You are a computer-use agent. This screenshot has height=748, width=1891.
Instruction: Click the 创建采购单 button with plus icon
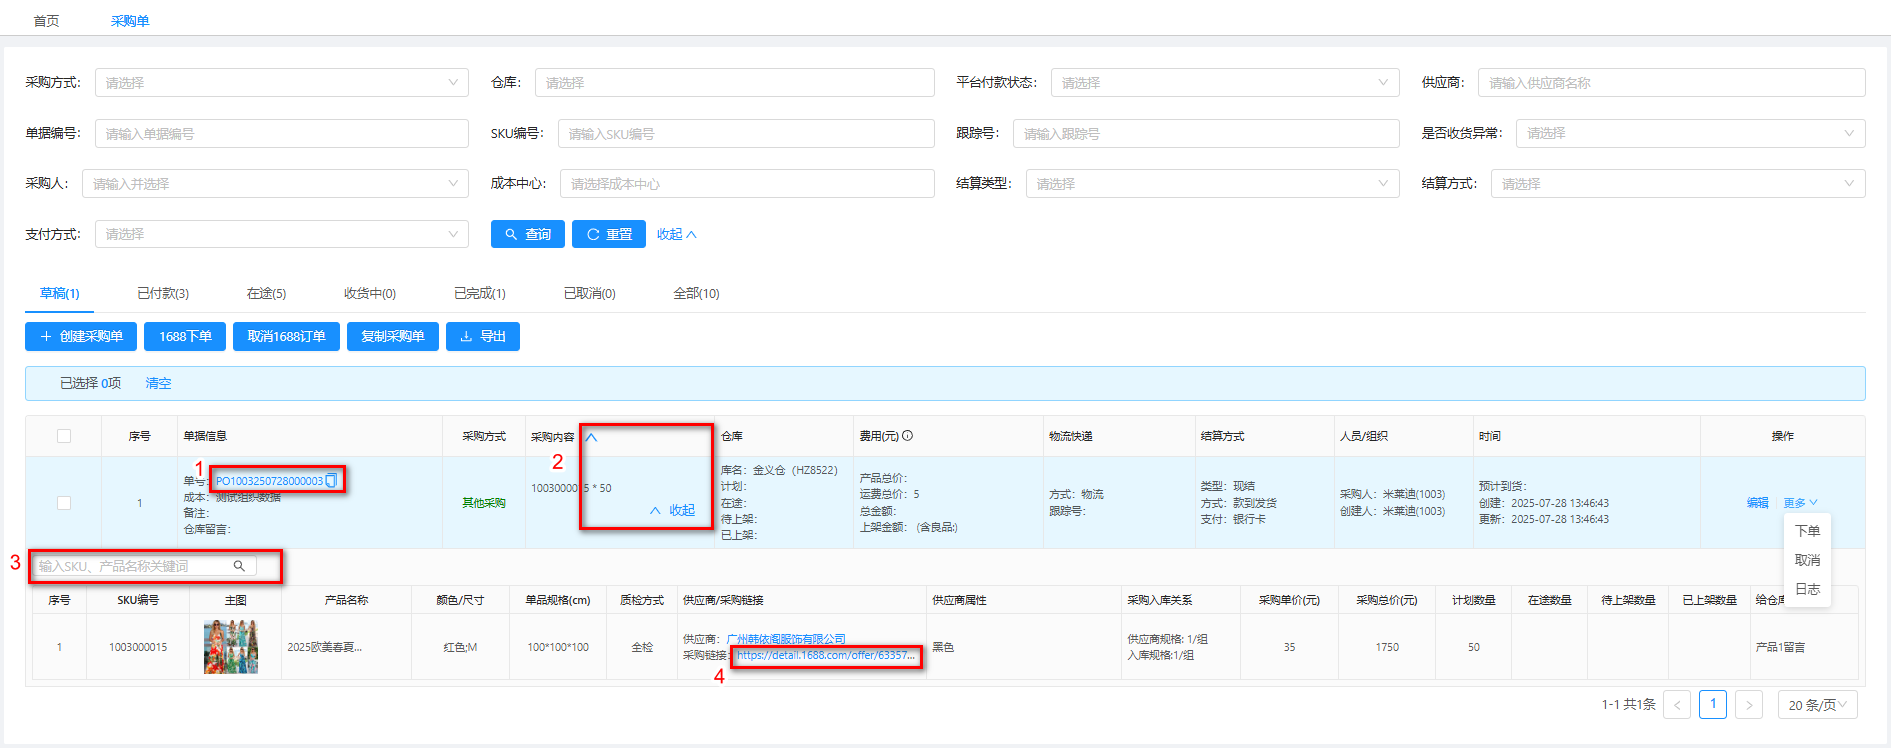click(81, 337)
